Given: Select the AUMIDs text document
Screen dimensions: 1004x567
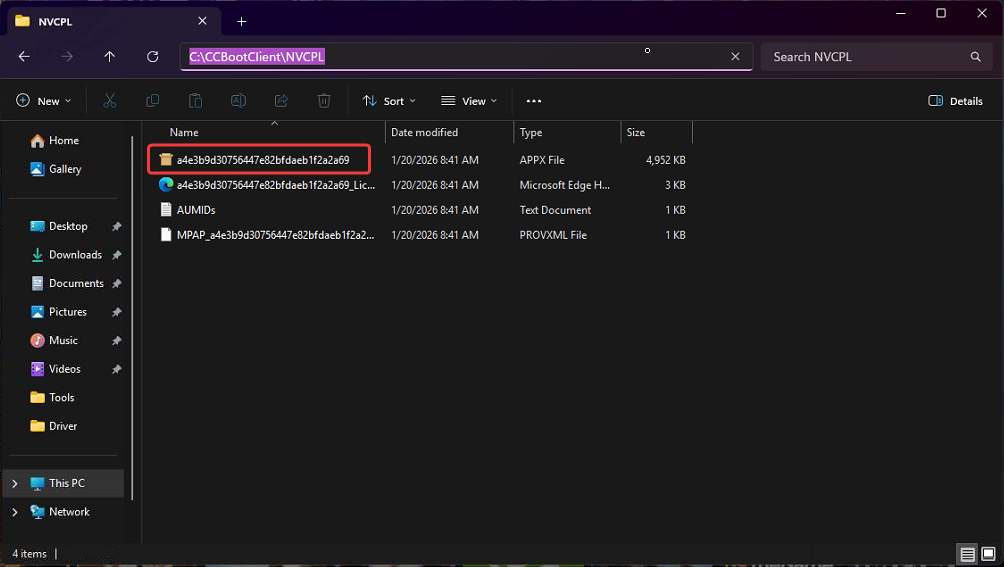Looking at the screenshot, I should 196,210.
